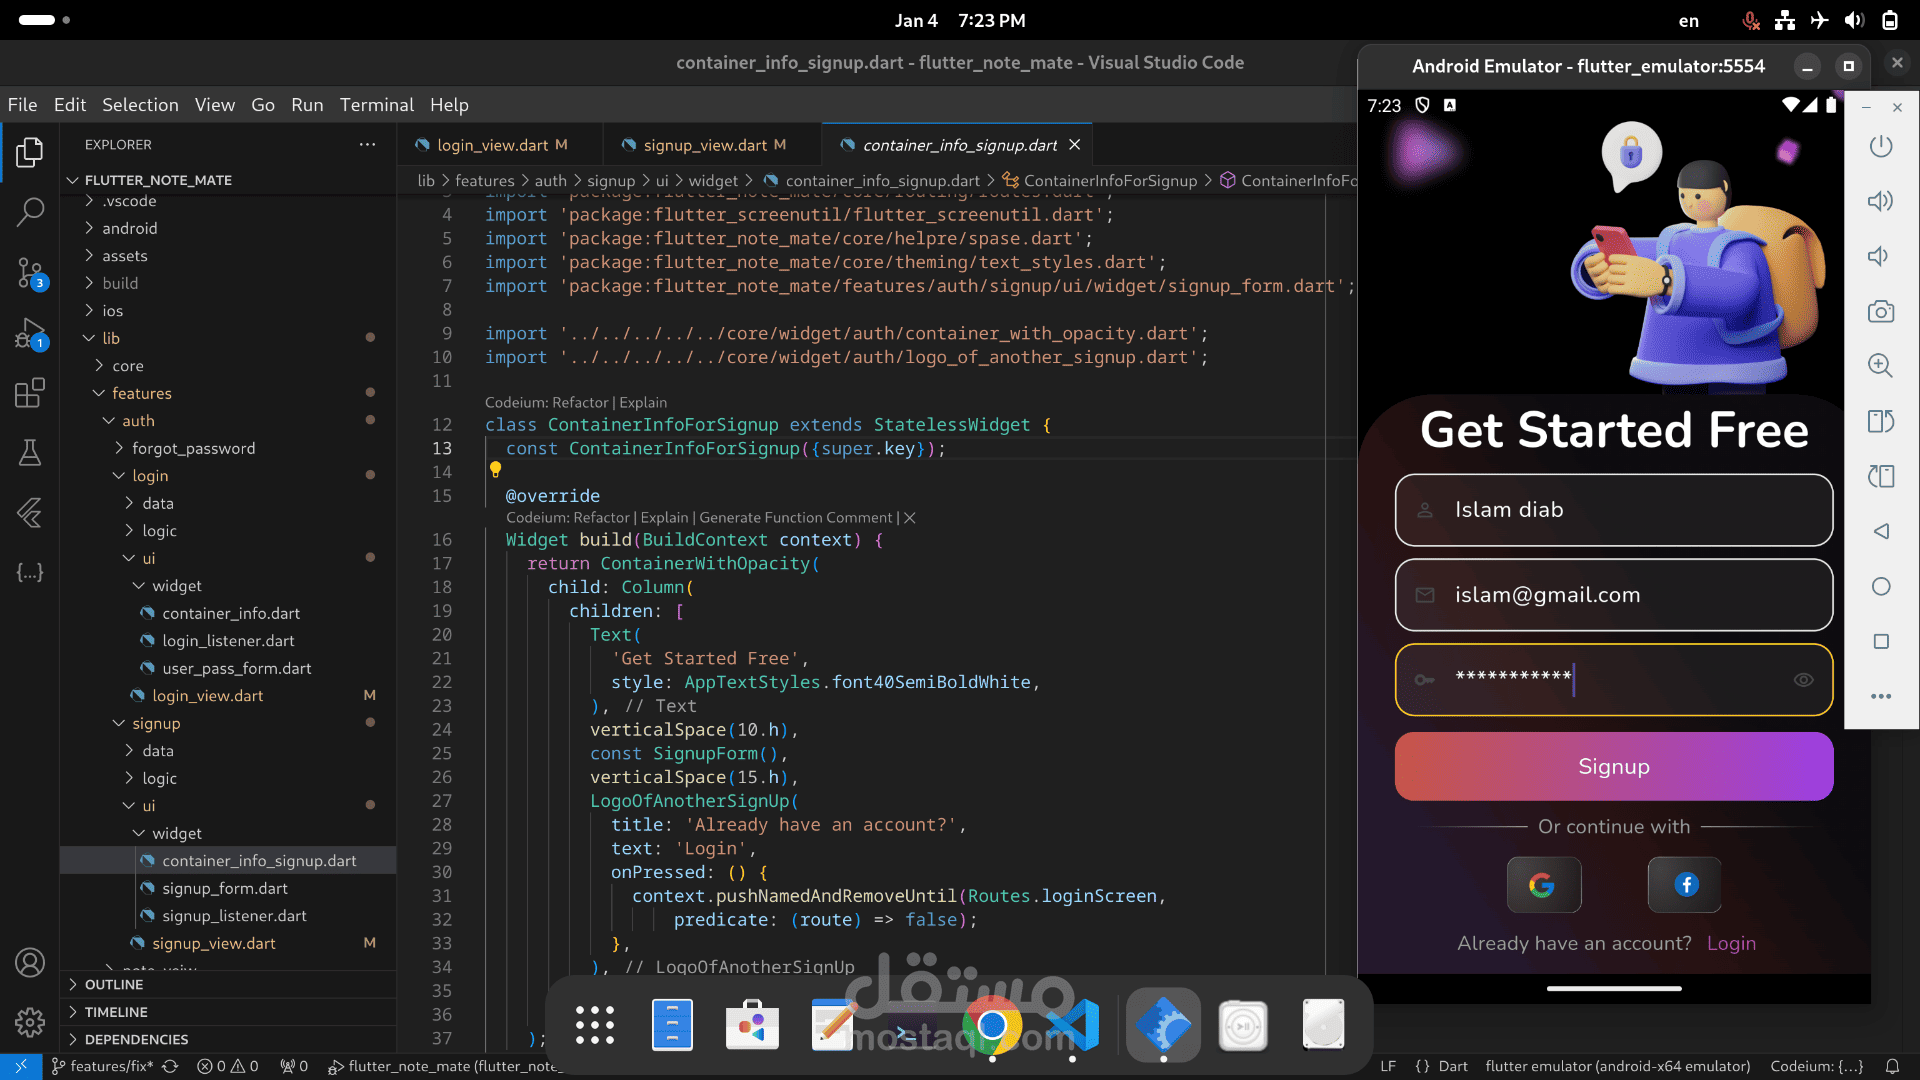Tap the Facebook sign-in button
The image size is (1920, 1080).
point(1685,885)
